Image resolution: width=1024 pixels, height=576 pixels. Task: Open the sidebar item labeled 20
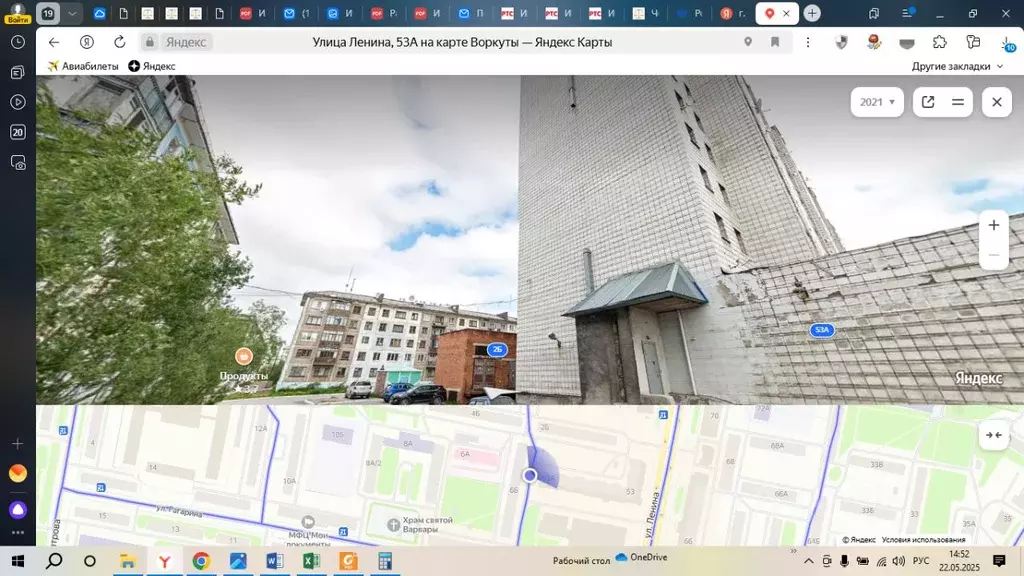click(x=18, y=132)
